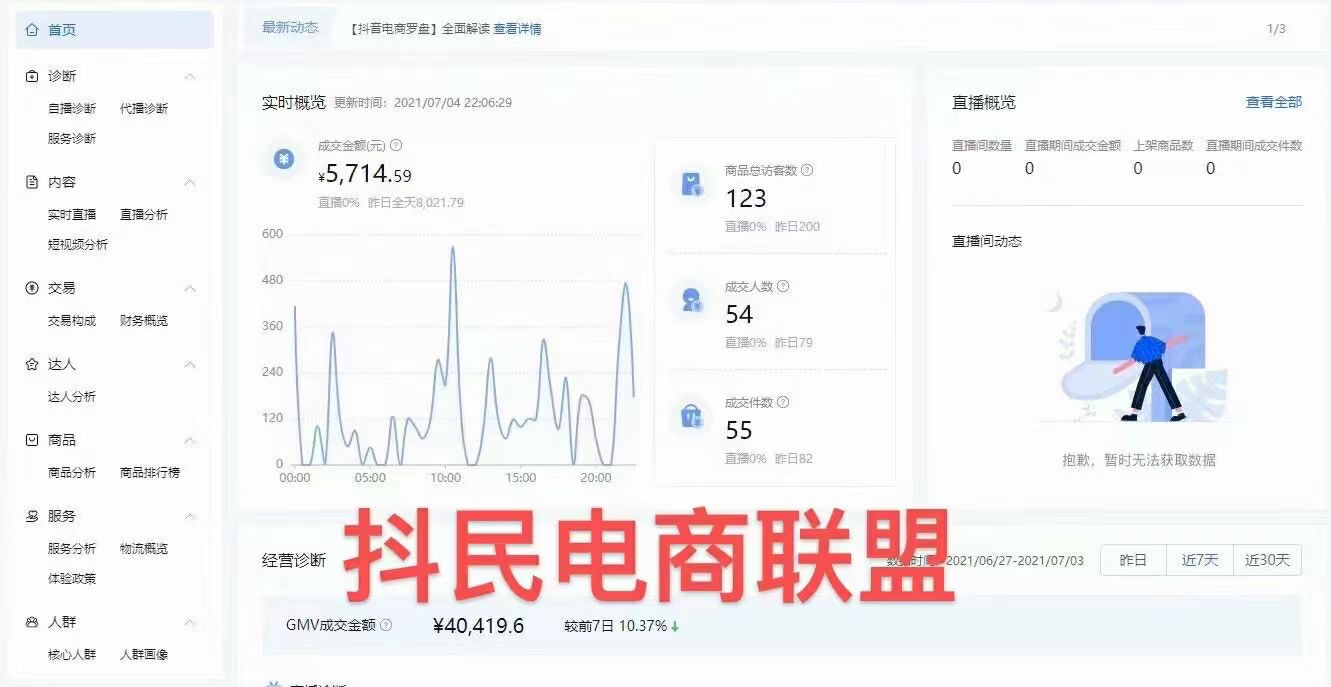This screenshot has width=1331, height=687.
Task: Open 自播诊断 in the sidebar
Action: click(72, 109)
